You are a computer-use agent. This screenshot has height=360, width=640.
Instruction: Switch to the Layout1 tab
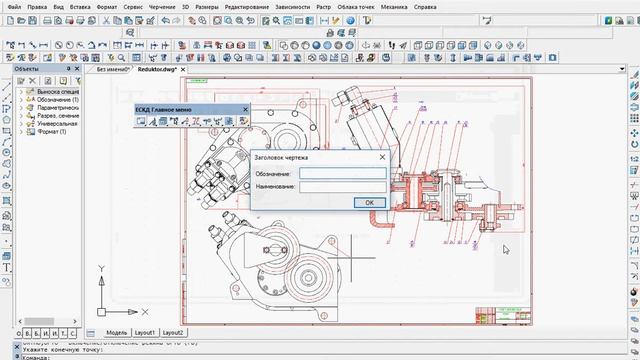[x=144, y=333]
